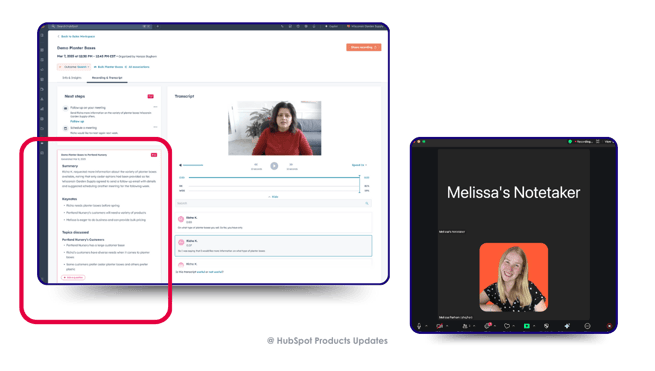Click the green share screen icon in Zoom
This screenshot has width=655, height=371.
[527, 326]
